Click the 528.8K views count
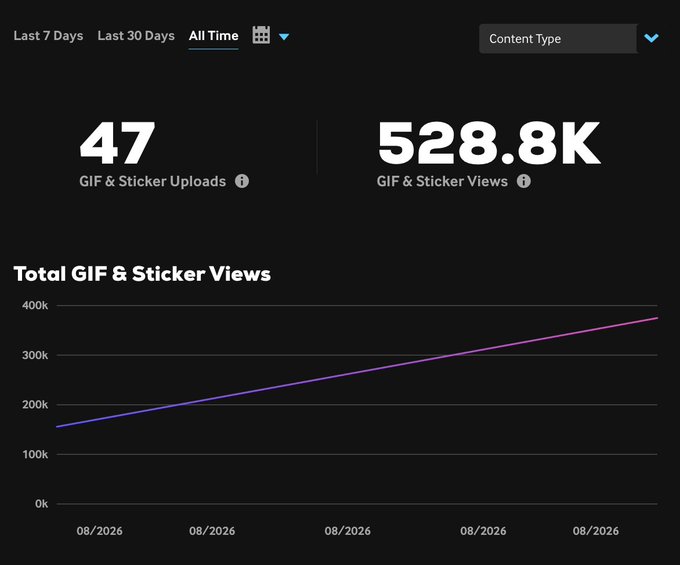The image size is (680, 565). 489,143
